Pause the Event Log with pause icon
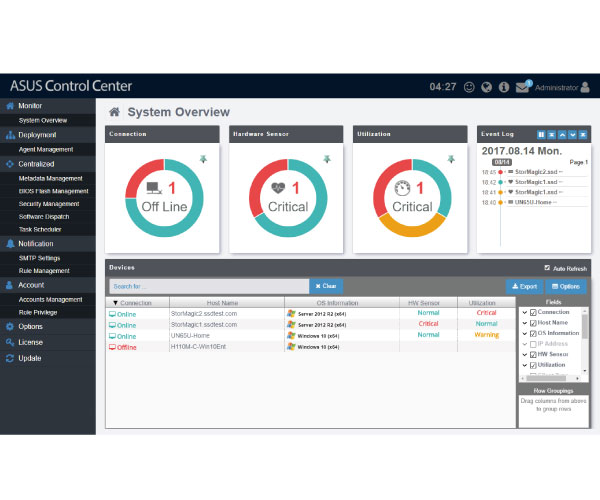This screenshot has height=500, width=600. click(x=541, y=133)
